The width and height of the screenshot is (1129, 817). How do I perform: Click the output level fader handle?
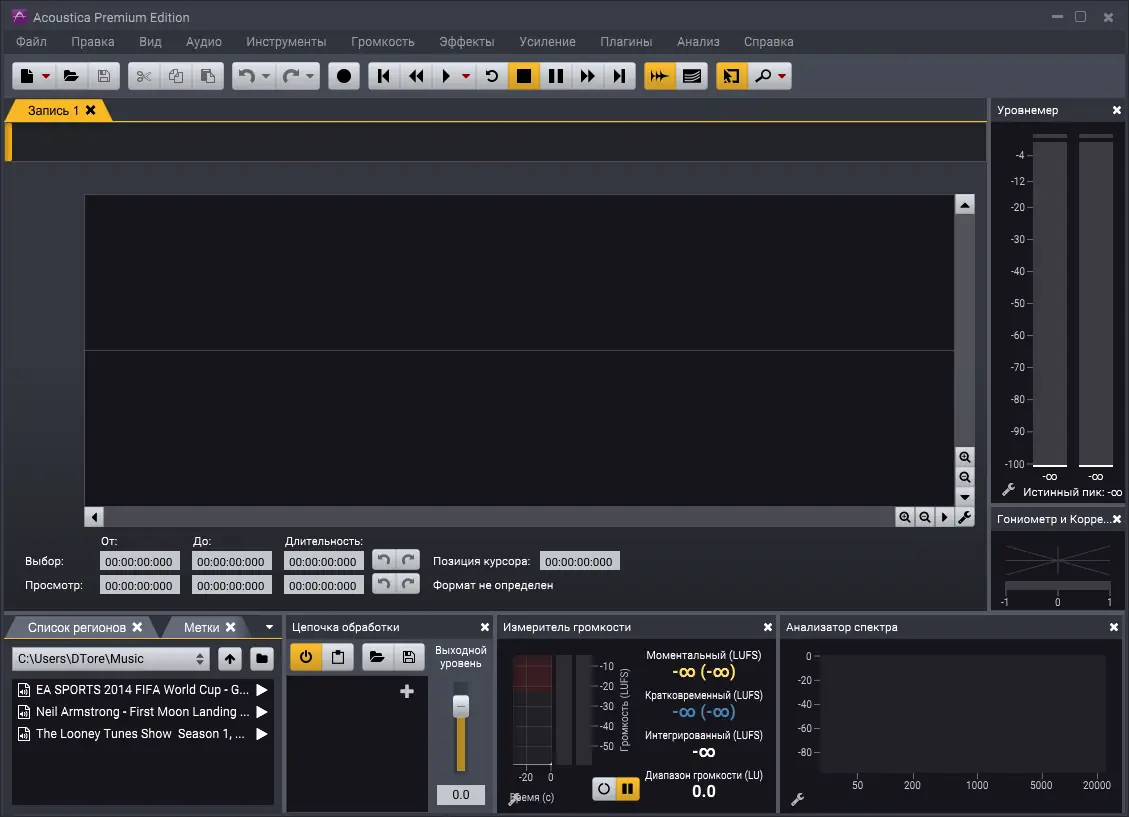tap(461, 706)
